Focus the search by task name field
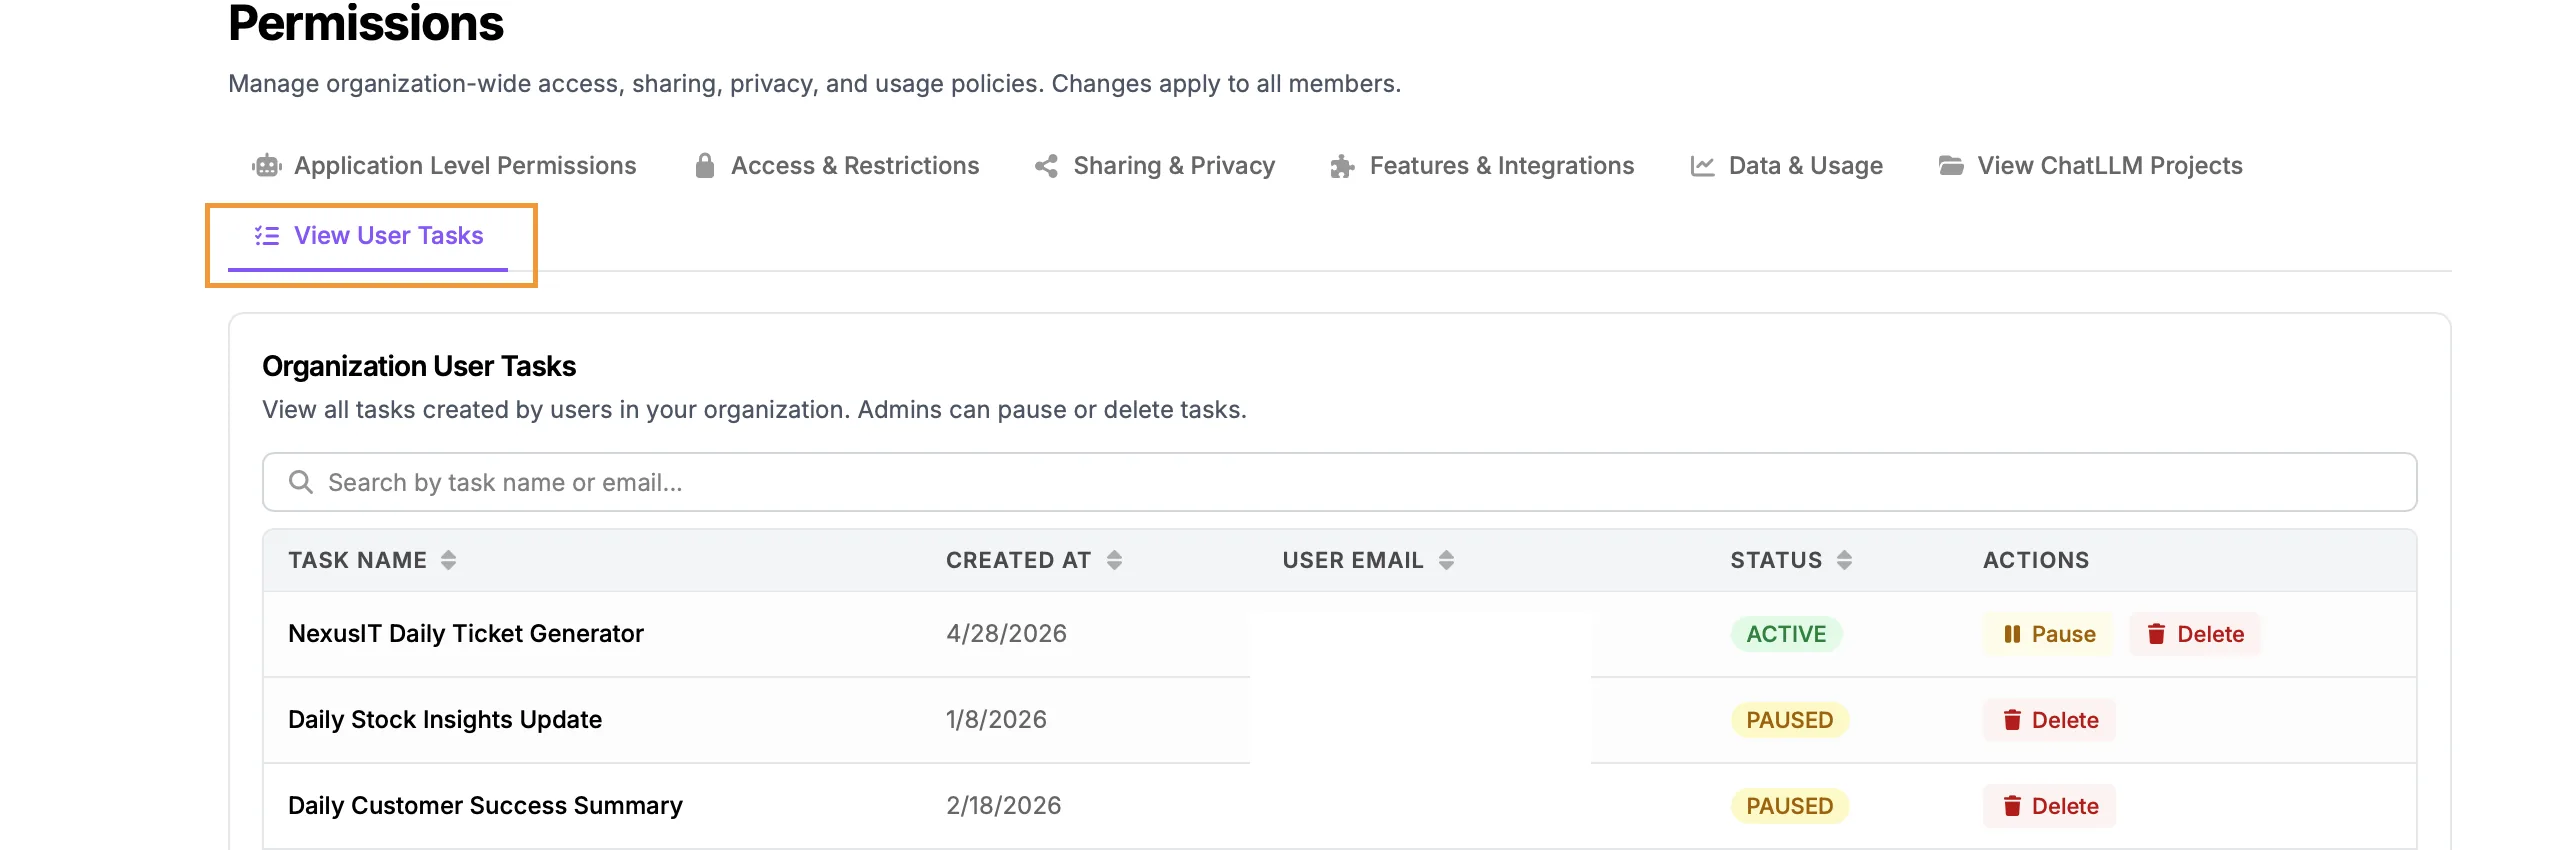Image resolution: width=2564 pixels, height=850 pixels. tap(1339, 482)
